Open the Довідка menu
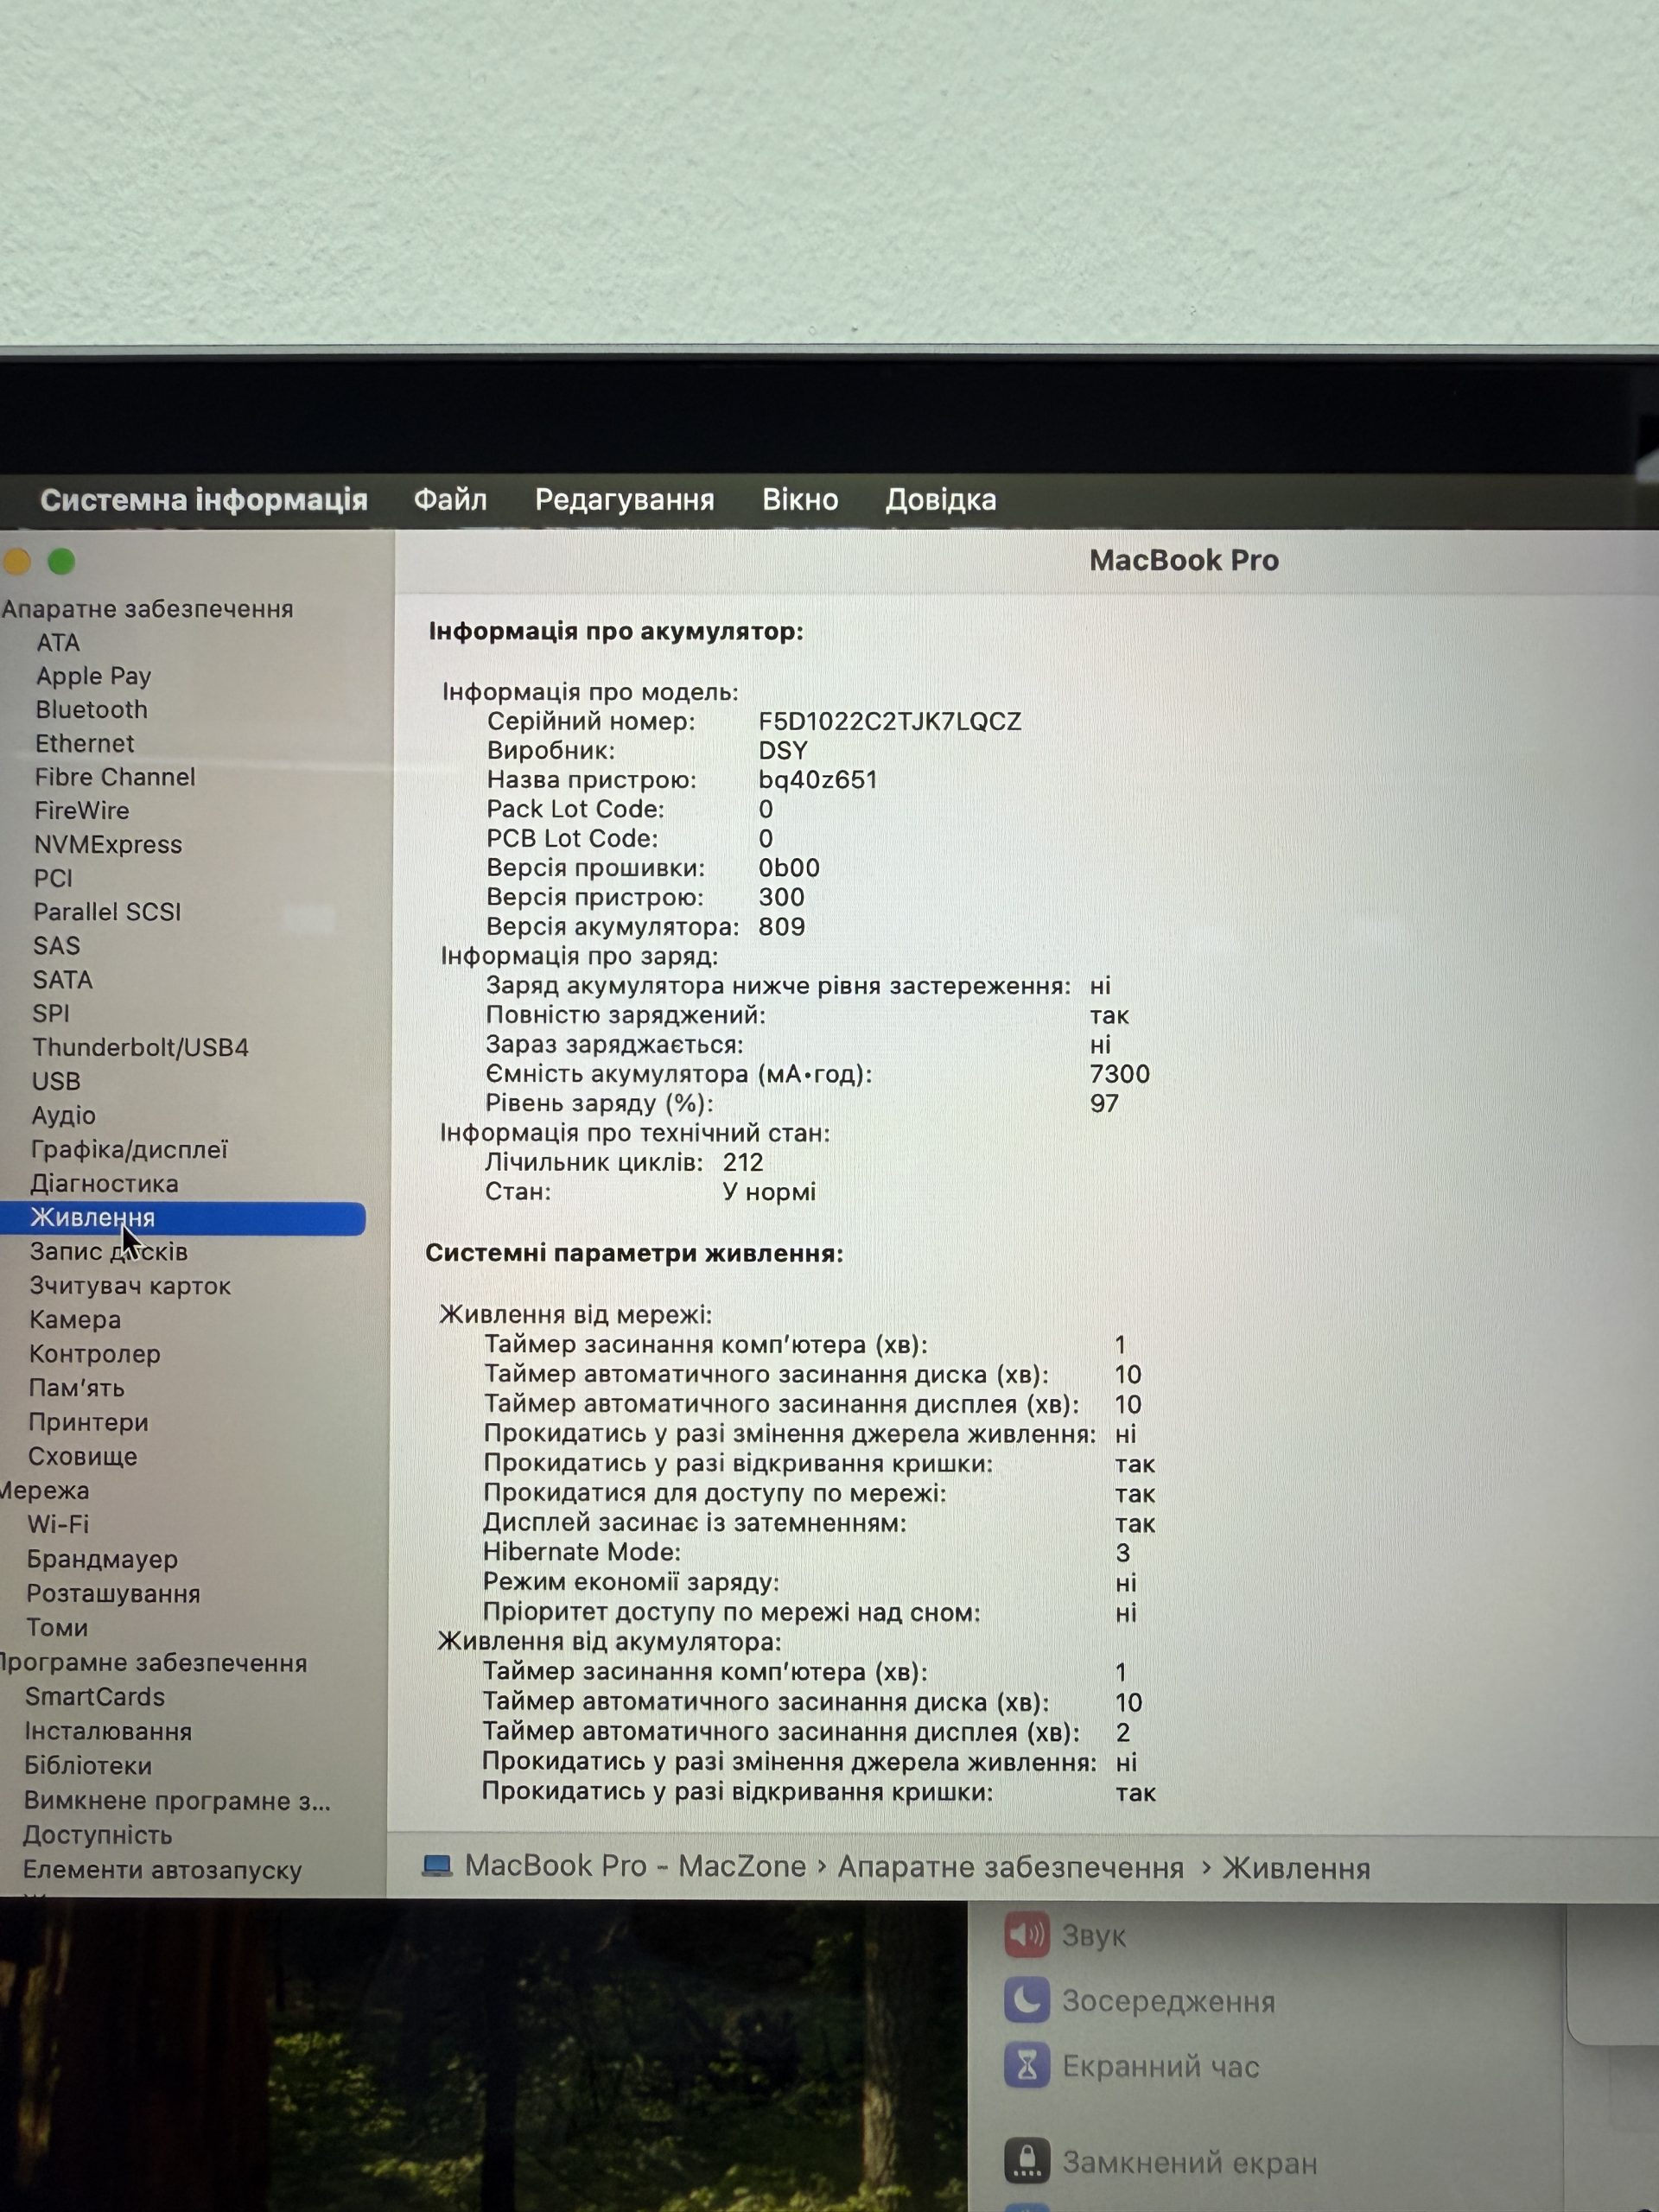This screenshot has height=2212, width=1659. 940,500
